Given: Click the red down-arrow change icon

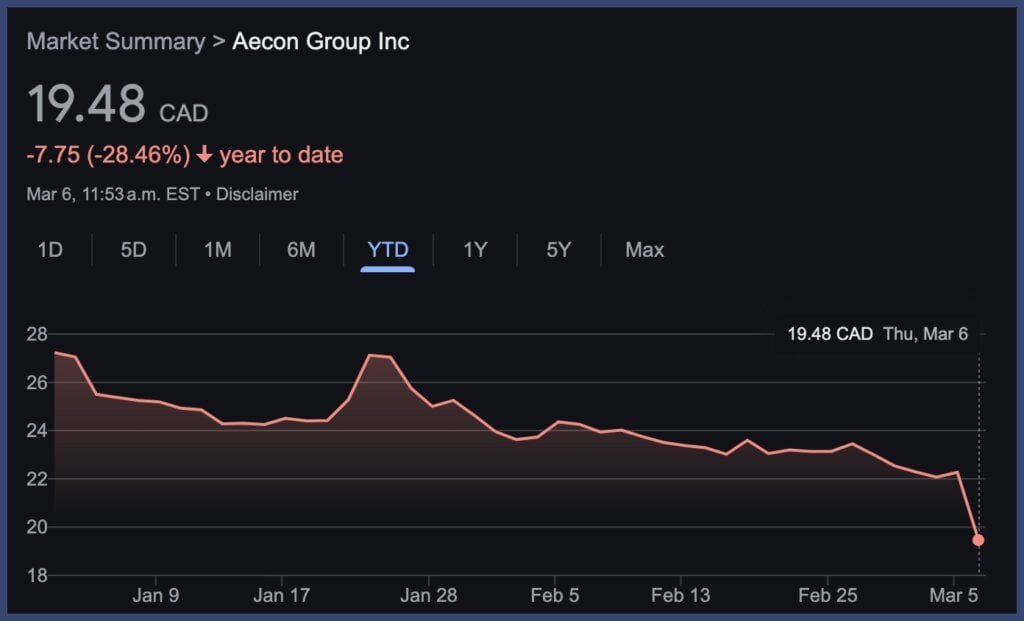Looking at the screenshot, I should click(x=204, y=156).
